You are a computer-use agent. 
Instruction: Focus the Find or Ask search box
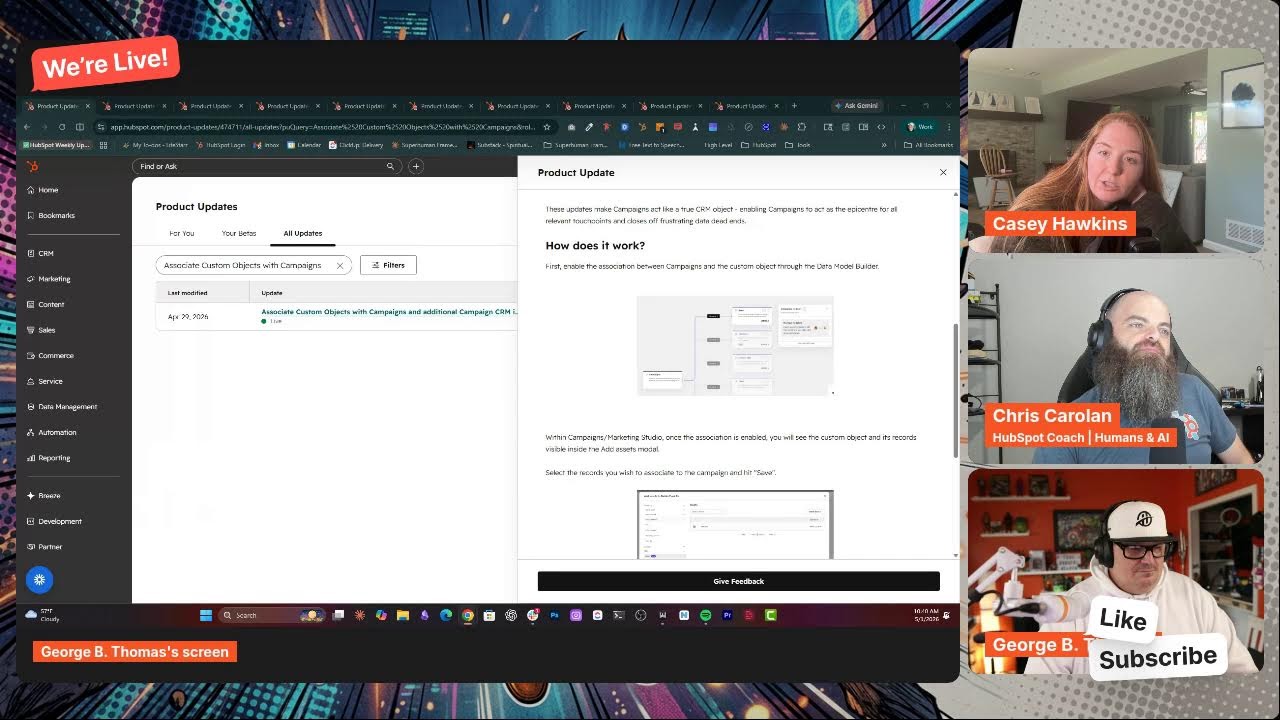tap(267, 166)
